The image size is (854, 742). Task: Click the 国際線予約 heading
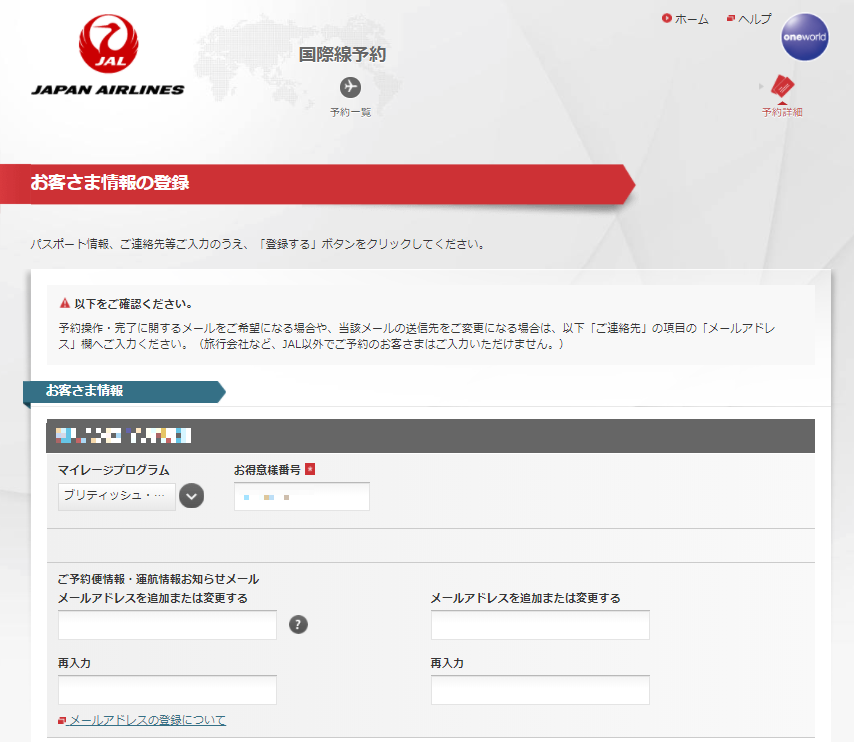(x=342, y=54)
